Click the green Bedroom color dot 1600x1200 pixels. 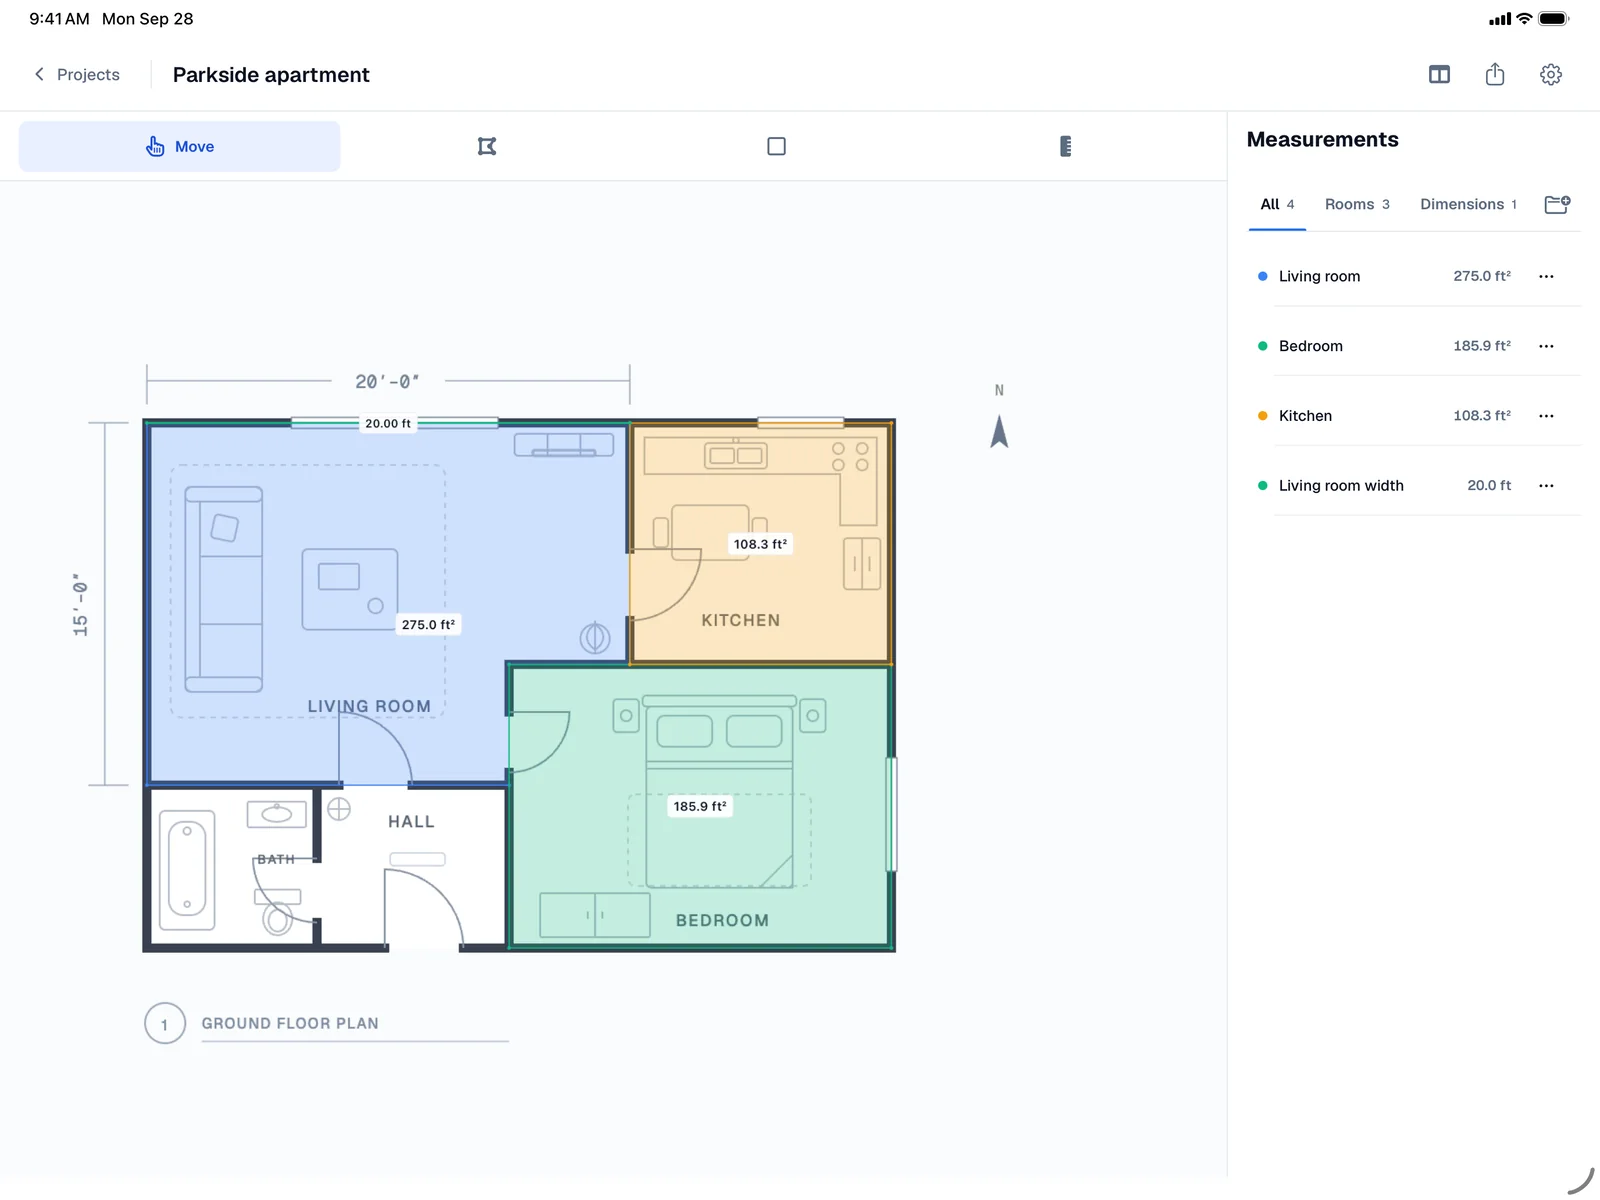1262,346
